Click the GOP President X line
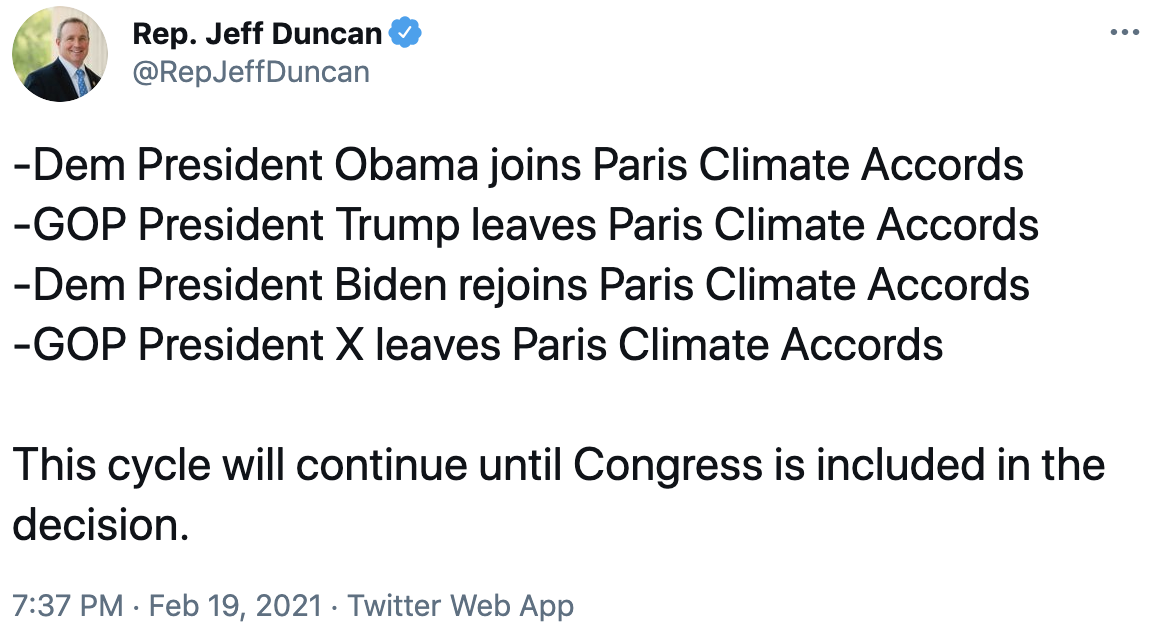 pyautogui.click(x=478, y=345)
